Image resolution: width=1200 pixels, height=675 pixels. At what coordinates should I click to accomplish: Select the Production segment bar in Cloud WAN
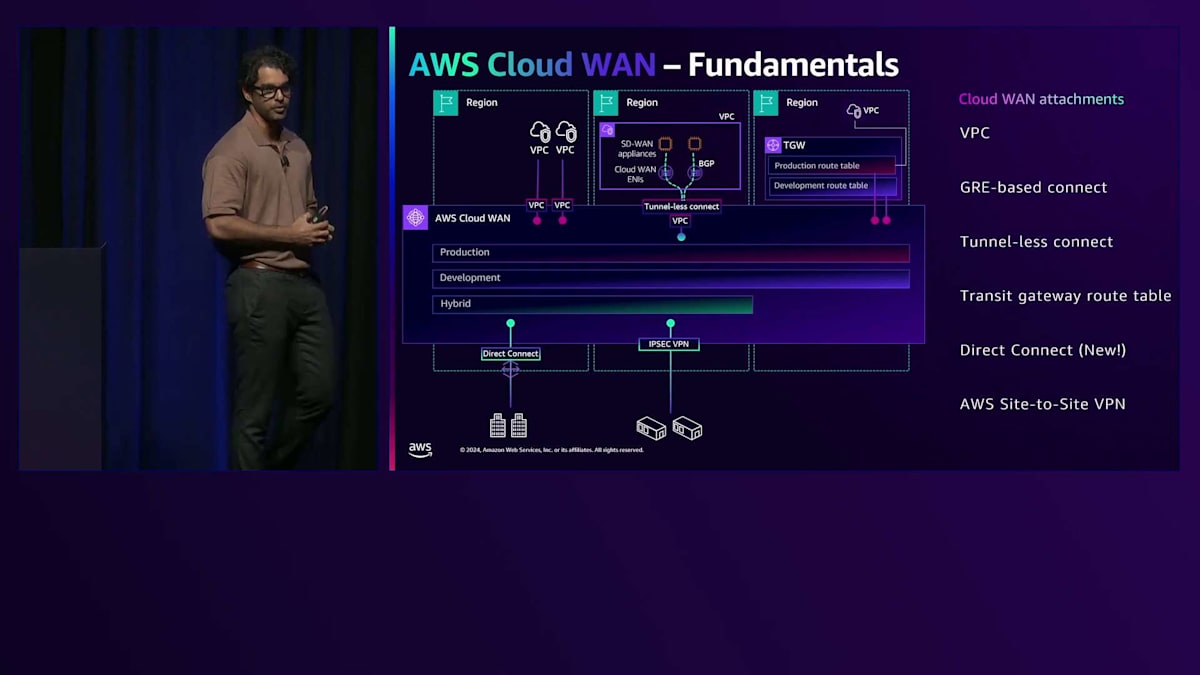671,253
